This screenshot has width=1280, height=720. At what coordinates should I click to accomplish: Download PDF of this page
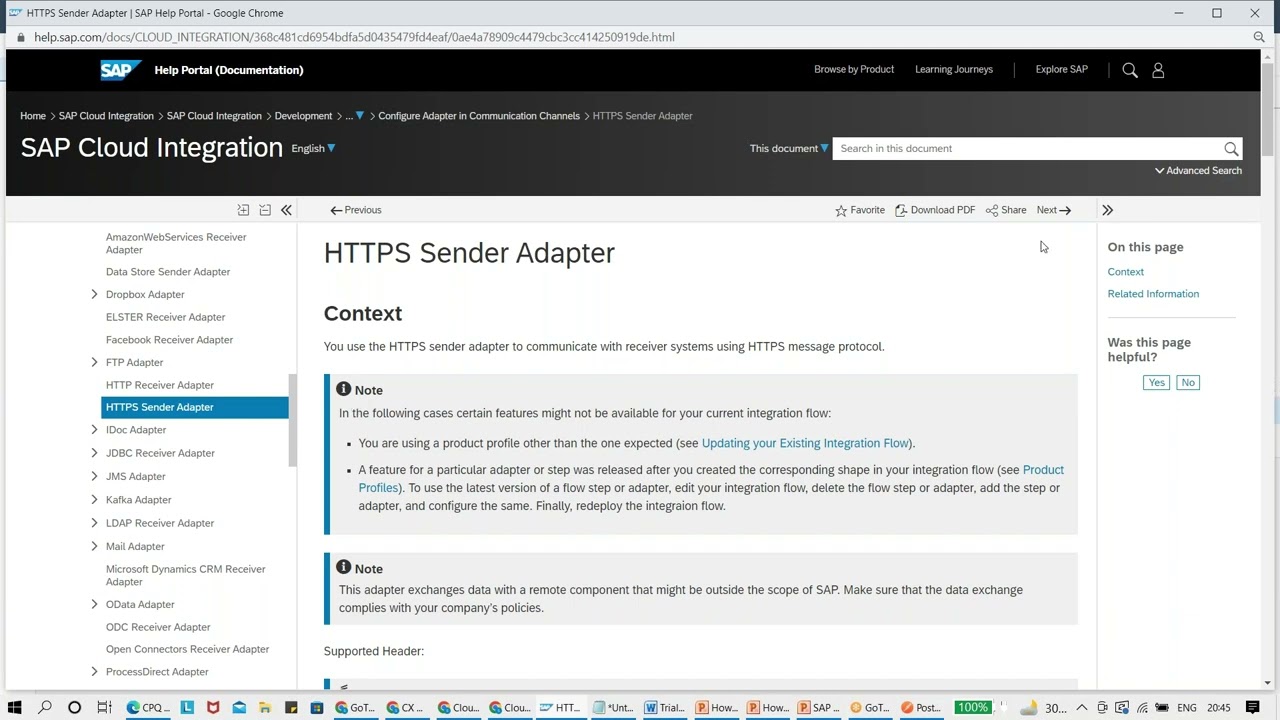[x=935, y=210]
